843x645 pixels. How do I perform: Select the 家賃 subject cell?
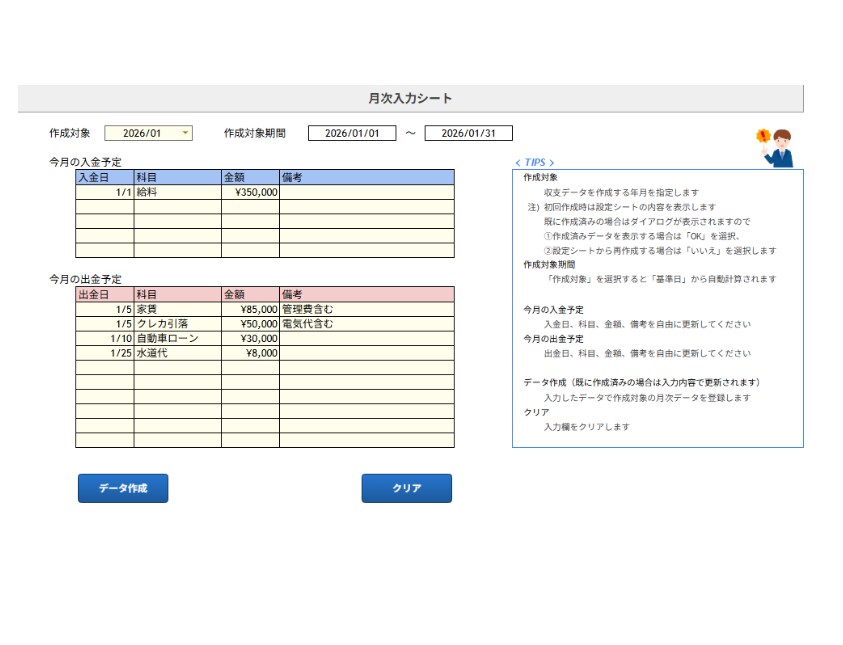tap(177, 309)
